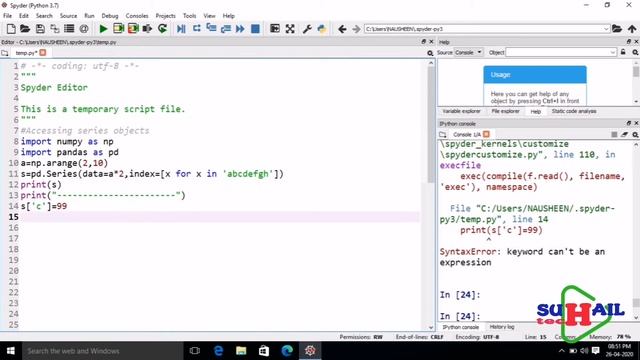Start debugging with the Debug file icon
Viewport: 640px width, 360px height.
(x=181, y=29)
